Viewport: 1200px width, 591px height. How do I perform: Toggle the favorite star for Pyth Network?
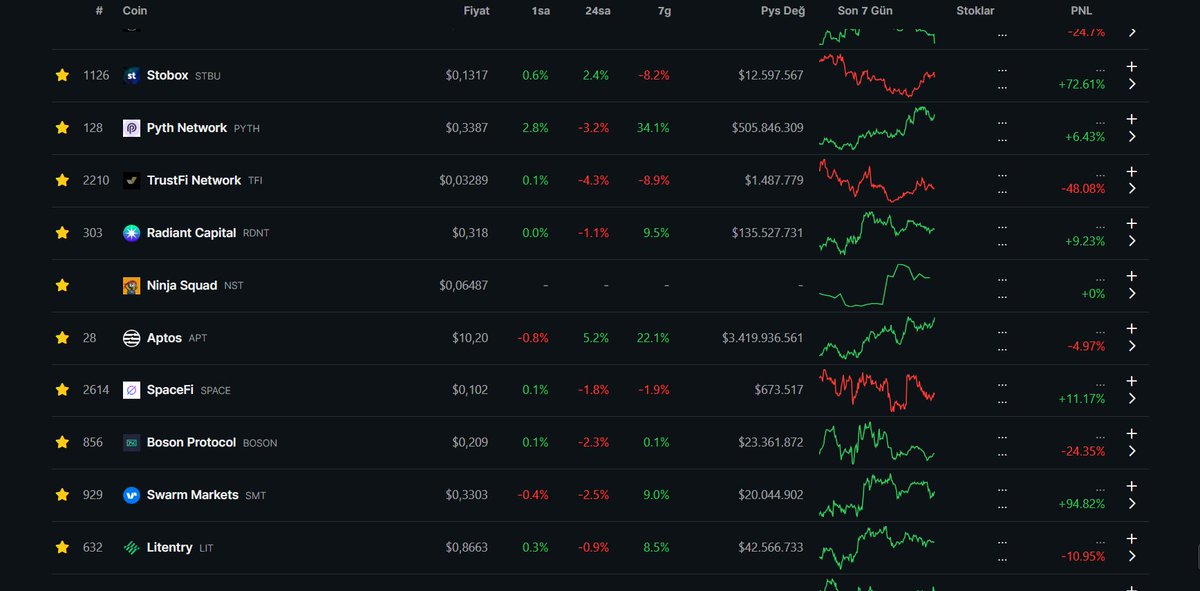[x=62, y=128]
